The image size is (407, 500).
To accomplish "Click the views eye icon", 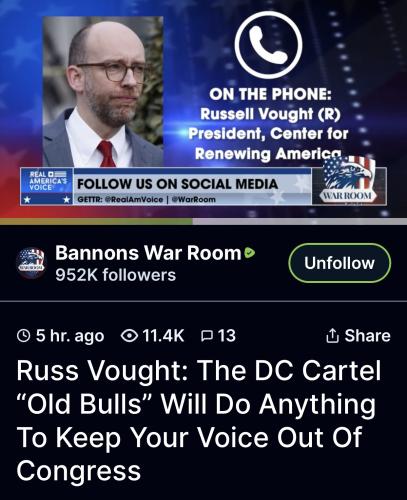I will coord(129,336).
